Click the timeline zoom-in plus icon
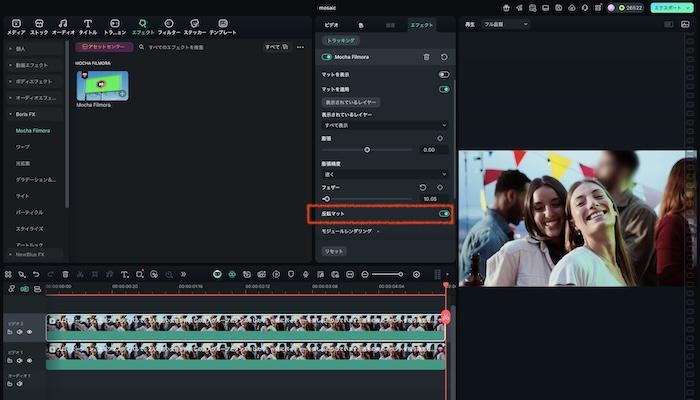Viewport: 700px width, 400px height. 416,274
